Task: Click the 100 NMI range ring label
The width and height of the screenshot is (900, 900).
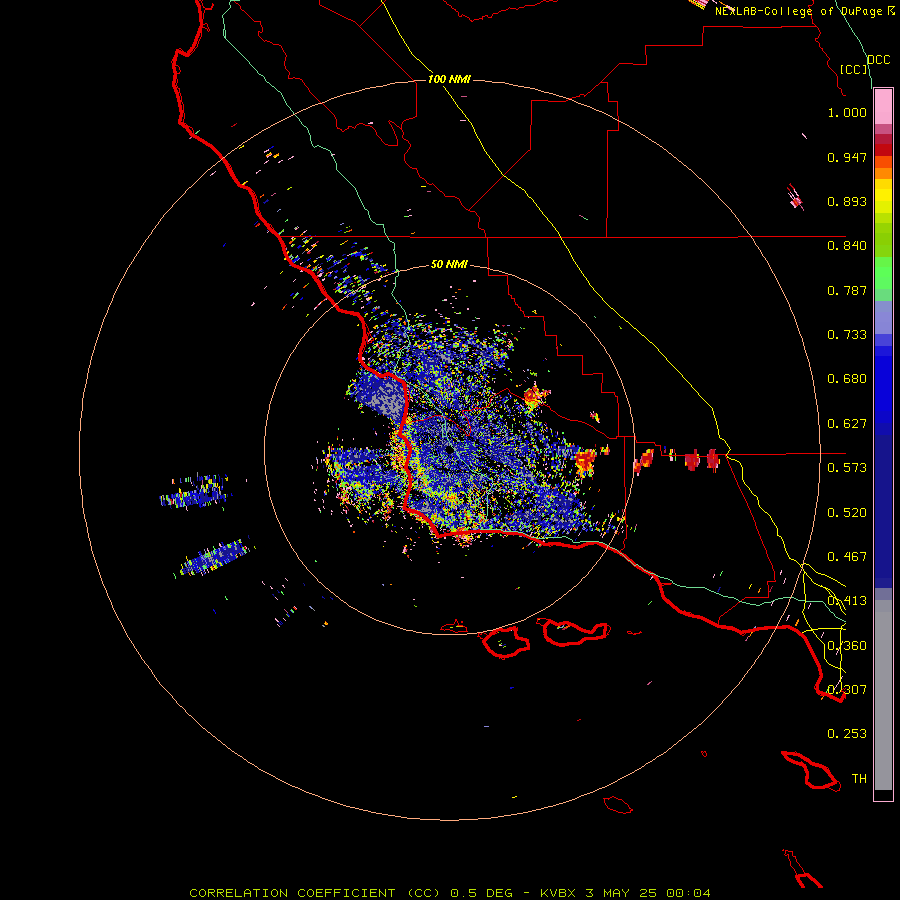Action: pyautogui.click(x=449, y=79)
